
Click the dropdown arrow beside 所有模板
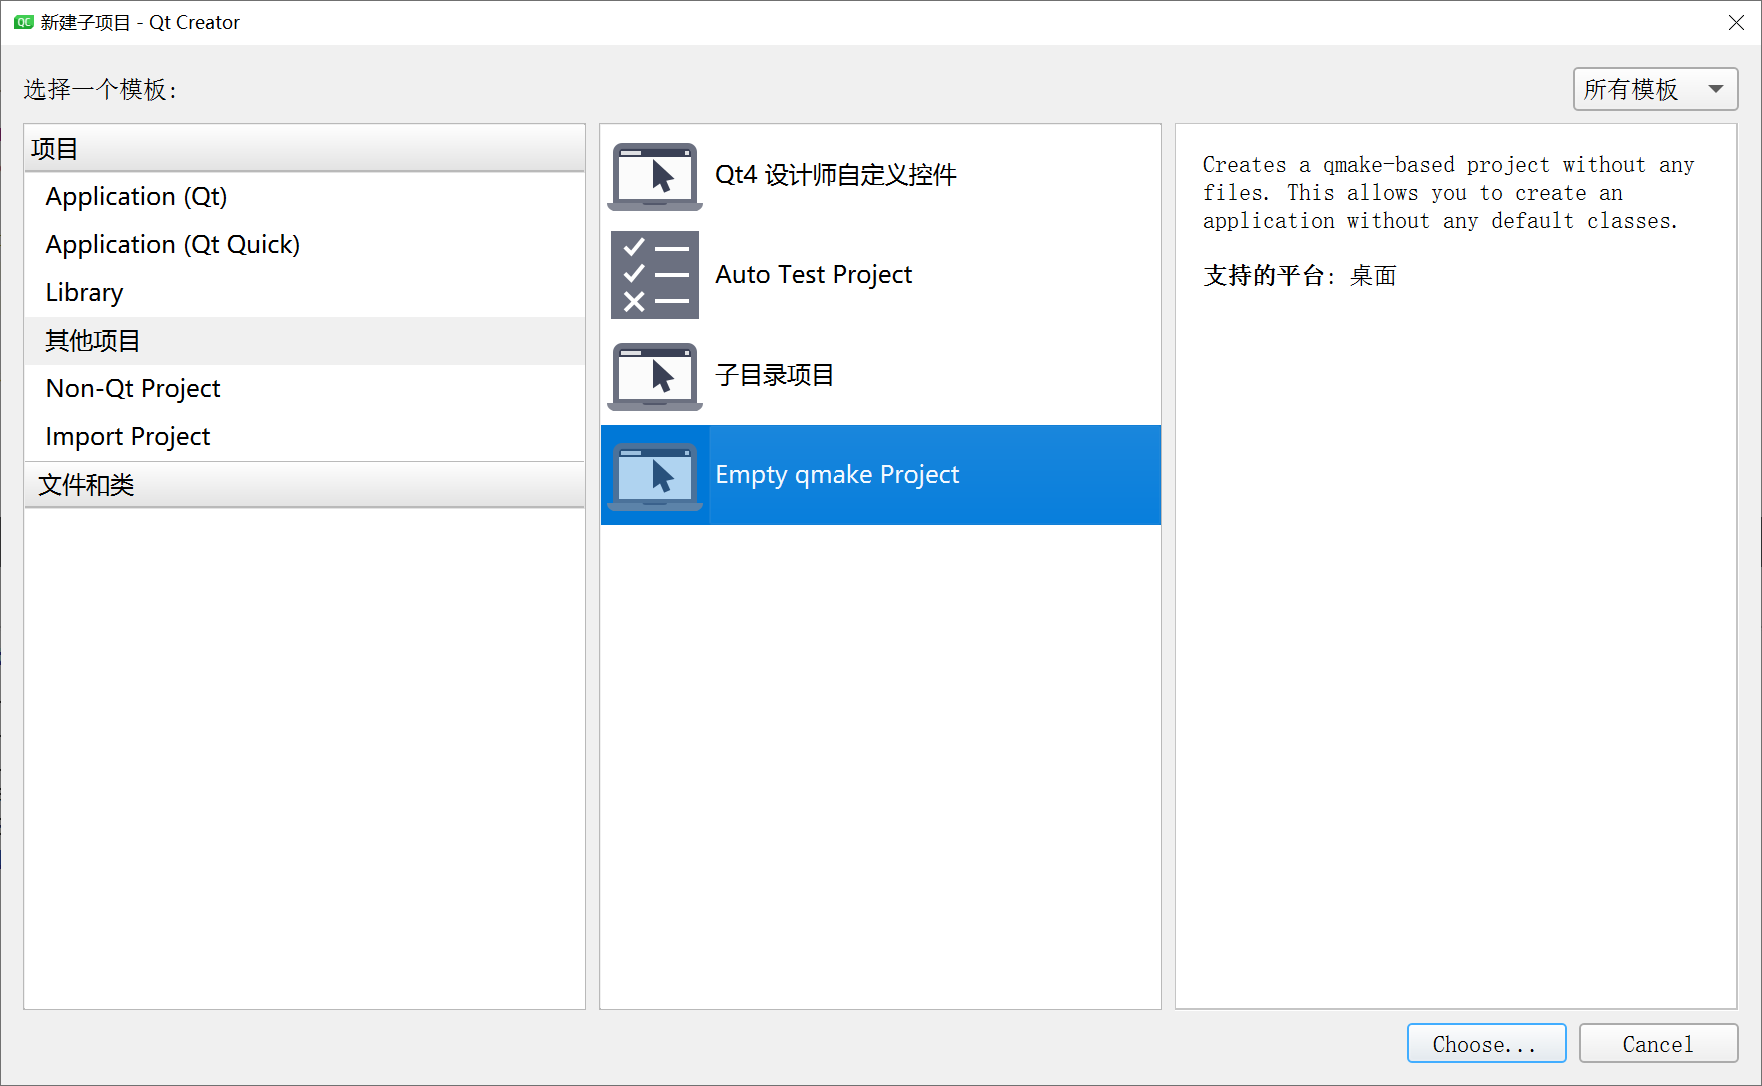(x=1715, y=89)
